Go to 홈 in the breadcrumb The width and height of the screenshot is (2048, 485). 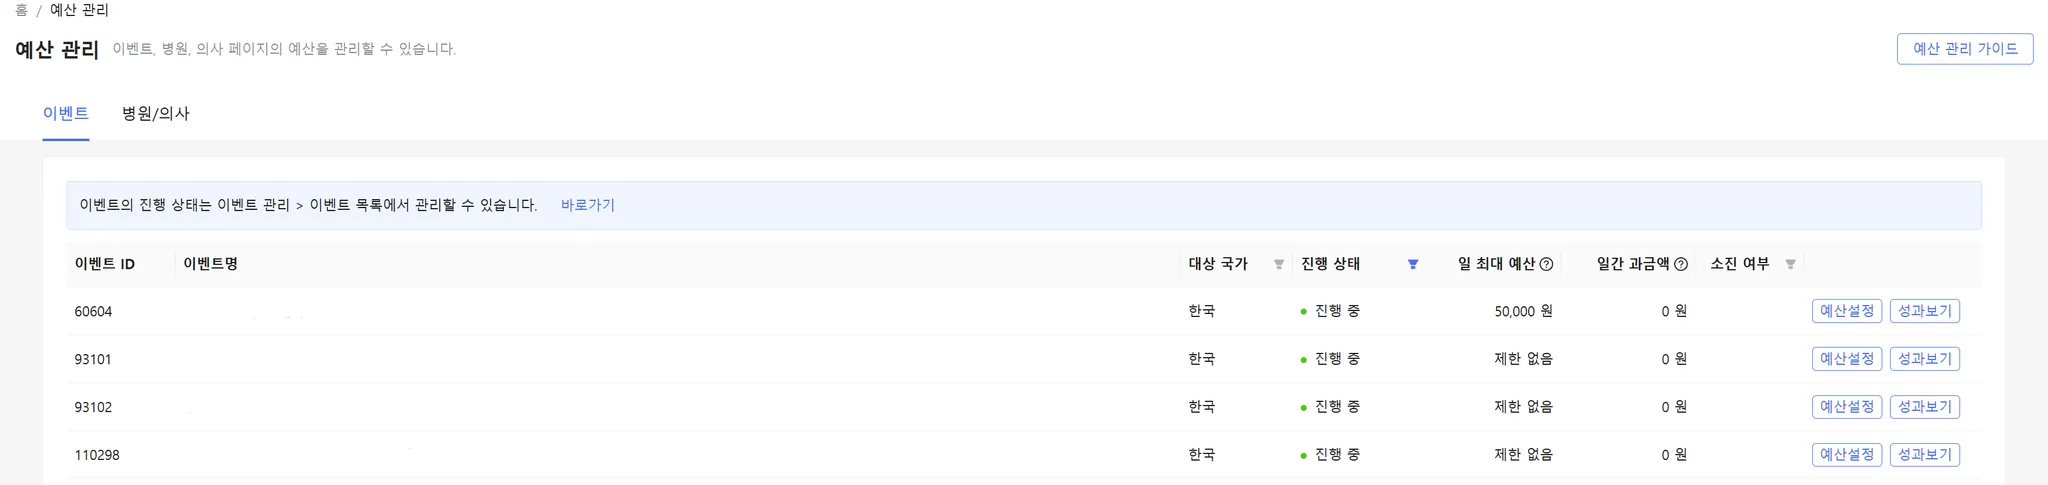(x=21, y=10)
